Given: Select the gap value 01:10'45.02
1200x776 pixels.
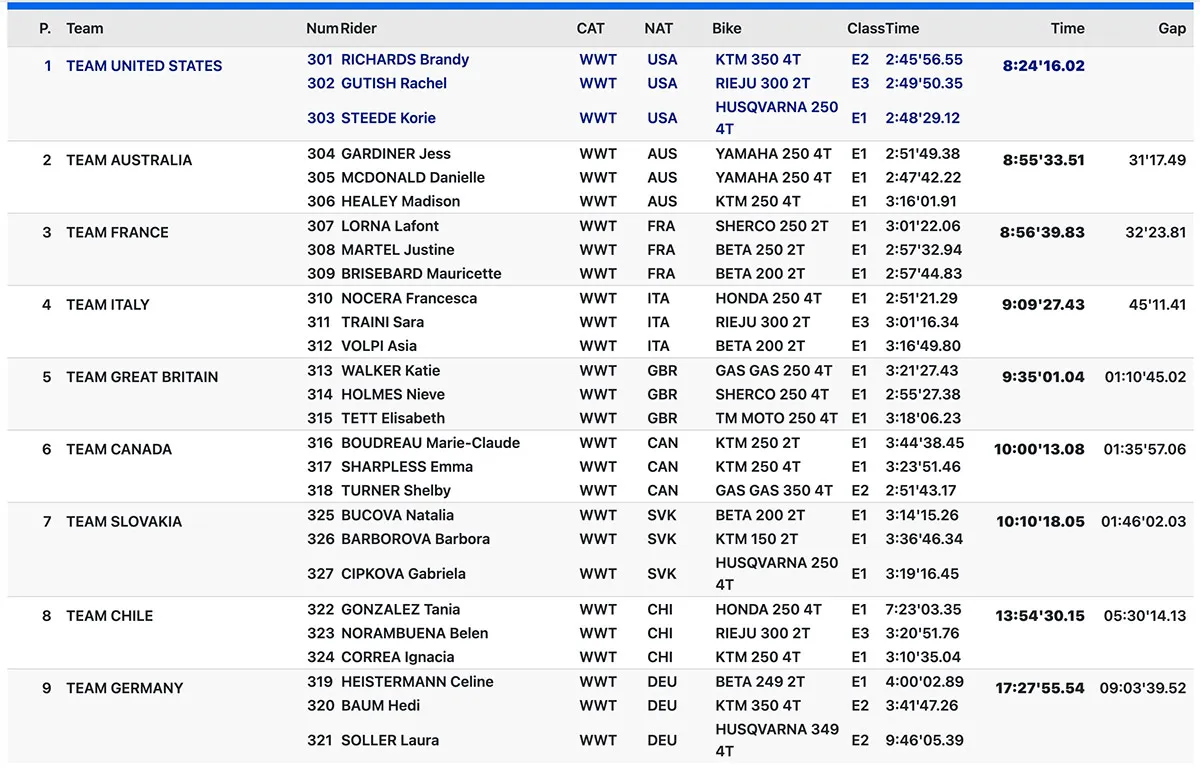Looking at the screenshot, I should (1146, 377).
